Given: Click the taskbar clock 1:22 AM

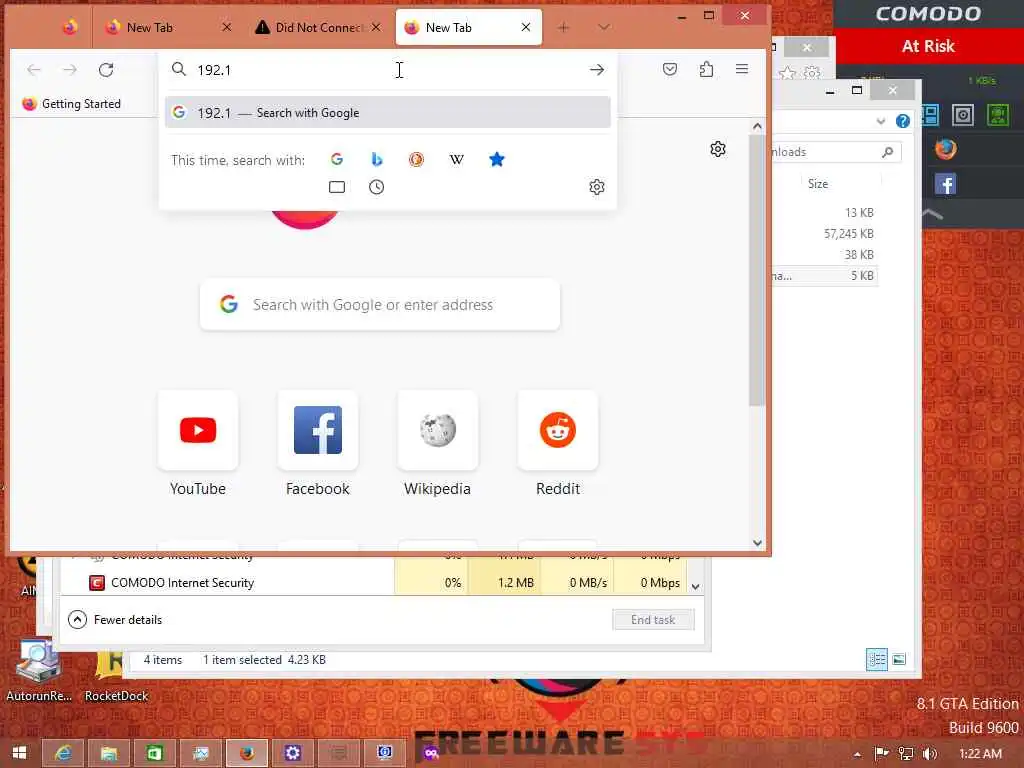Looking at the screenshot, I should tap(980, 754).
